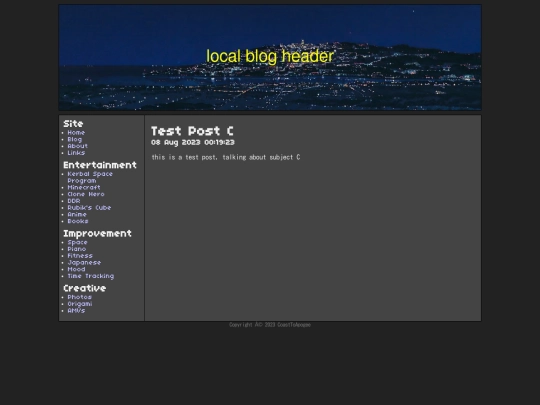Select the Mood link
The width and height of the screenshot is (540, 405).
[x=76, y=269]
